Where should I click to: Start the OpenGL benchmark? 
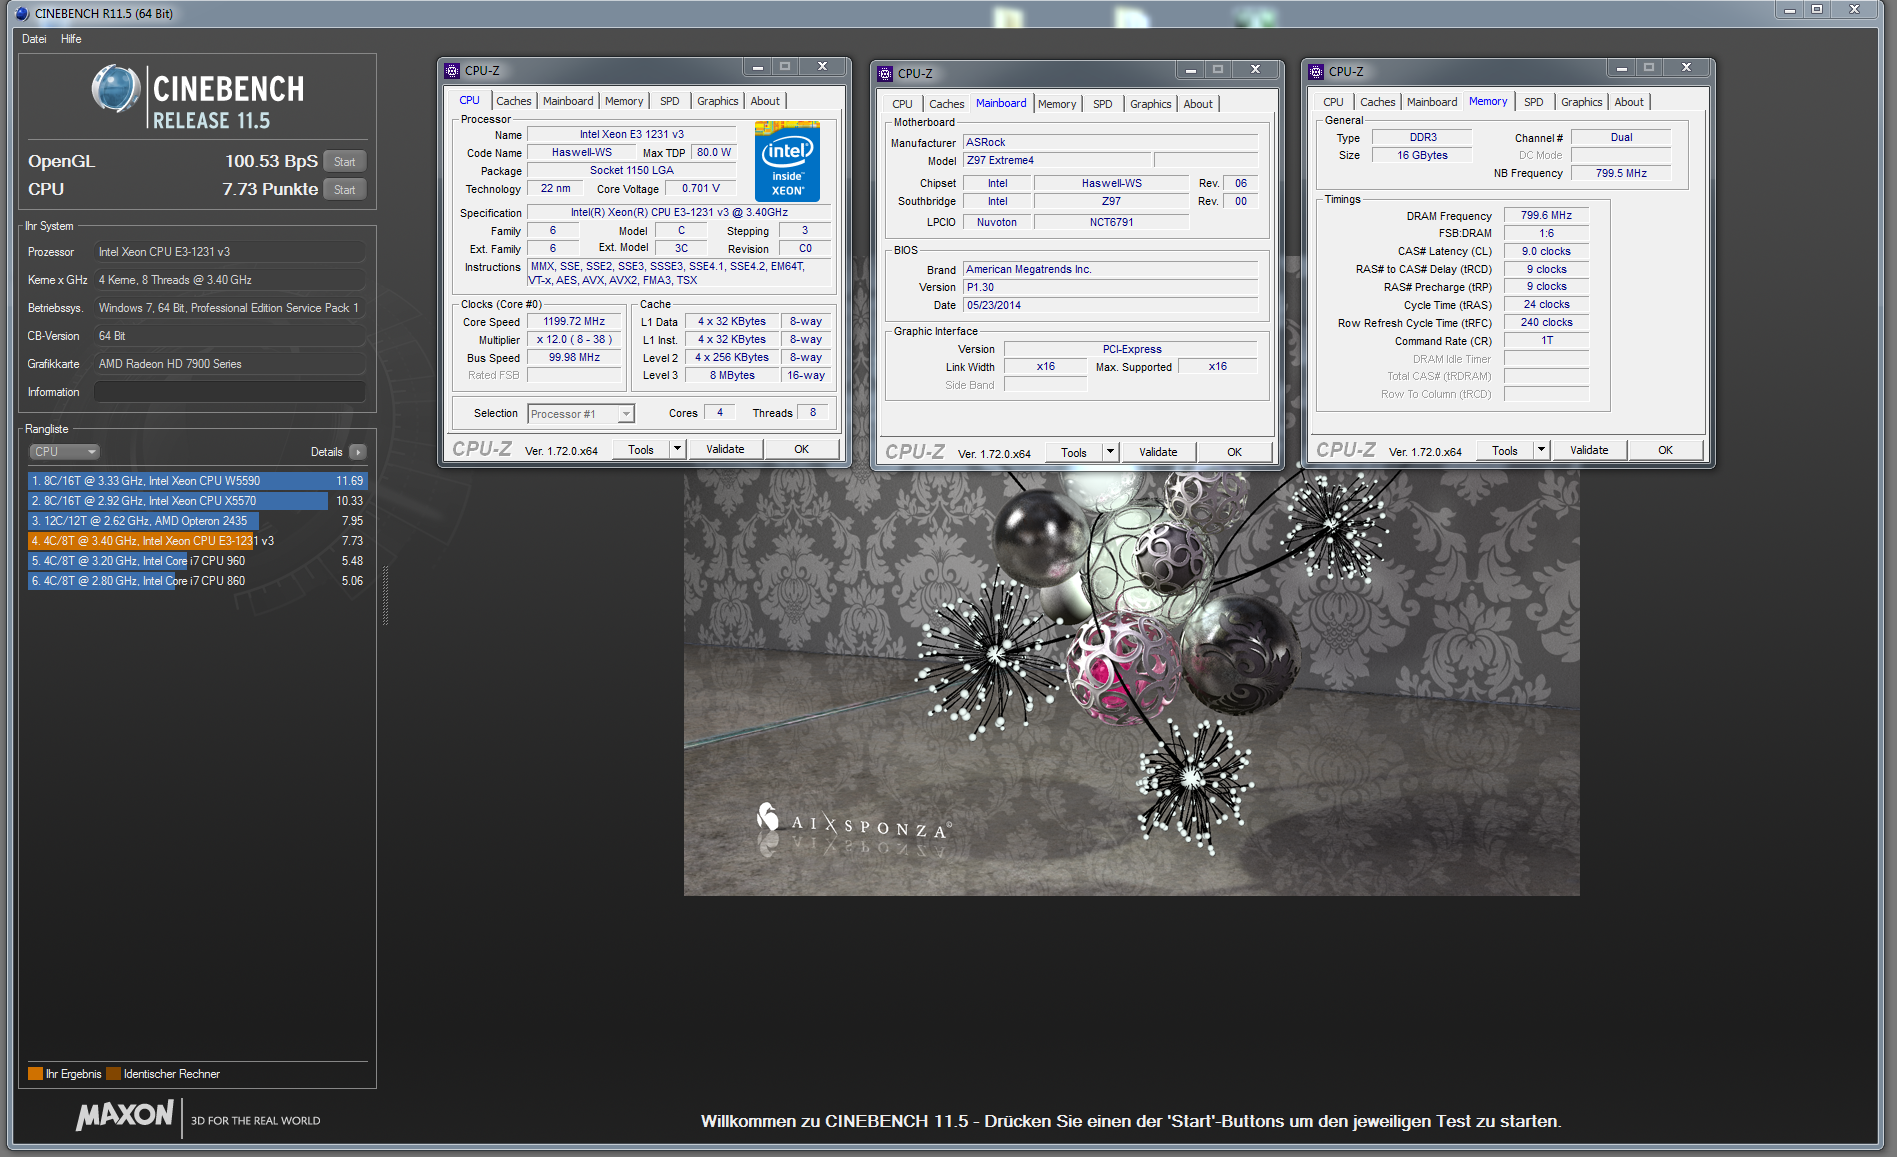pyautogui.click(x=345, y=162)
